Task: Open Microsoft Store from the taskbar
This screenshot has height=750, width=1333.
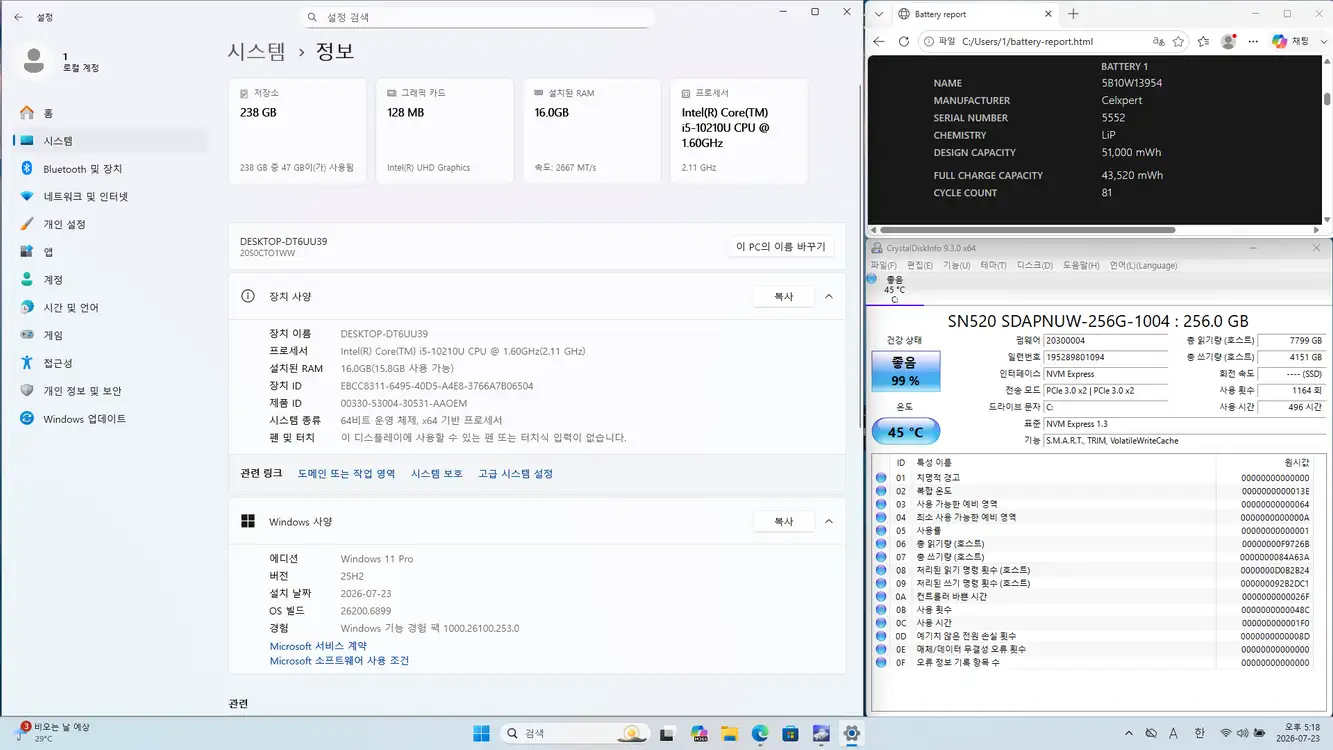Action: point(790,733)
